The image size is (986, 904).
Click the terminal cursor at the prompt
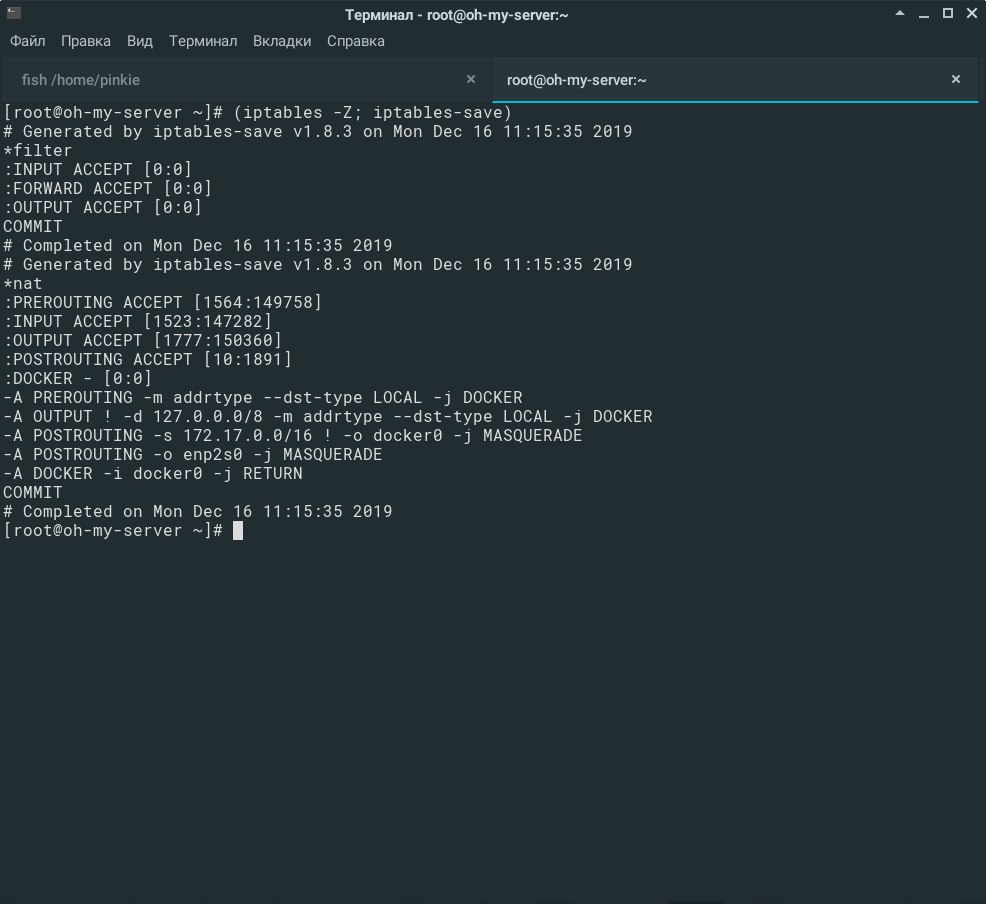pyautogui.click(x=238, y=531)
